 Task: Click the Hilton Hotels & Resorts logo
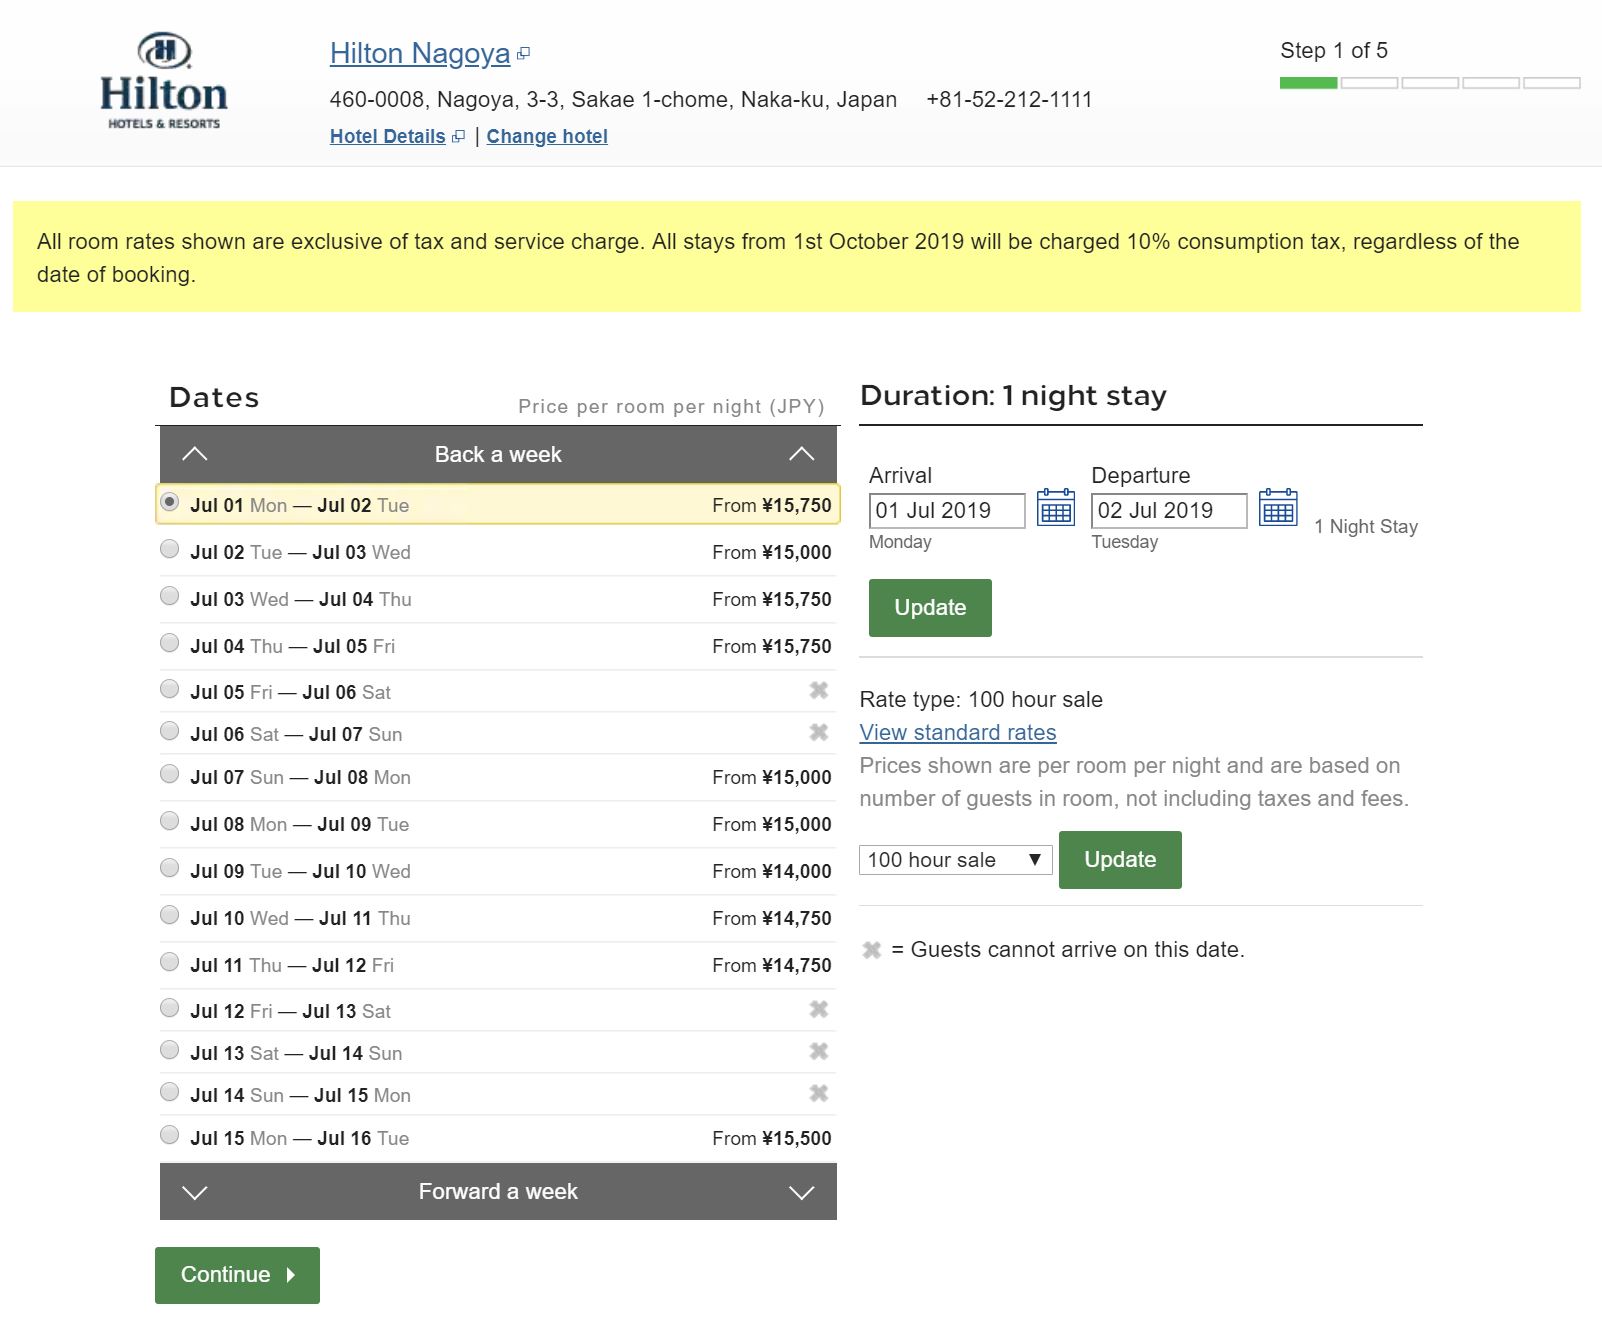pos(164,82)
